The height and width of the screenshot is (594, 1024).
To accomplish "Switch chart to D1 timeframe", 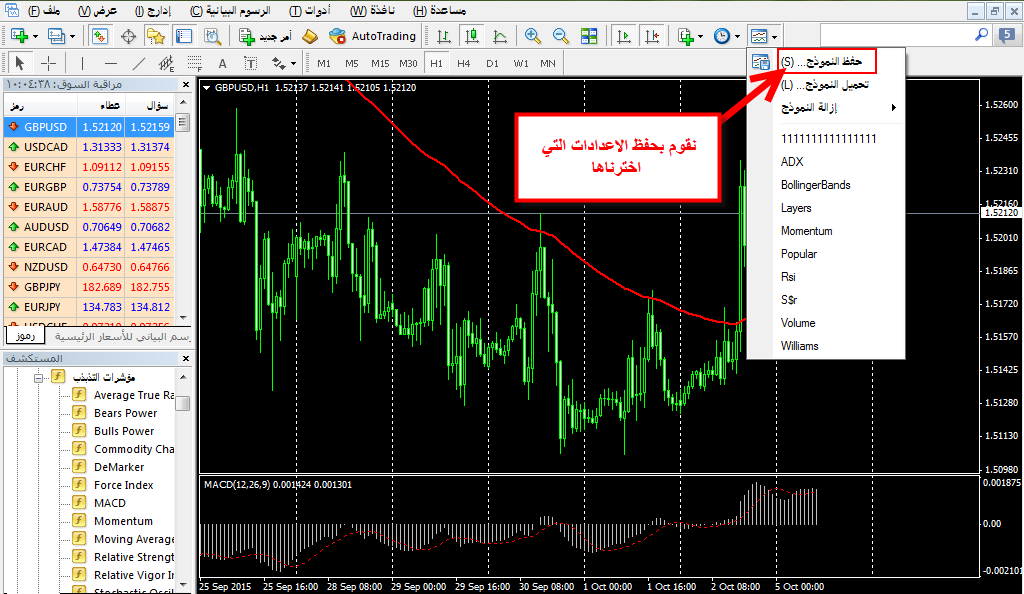I will click(492, 63).
